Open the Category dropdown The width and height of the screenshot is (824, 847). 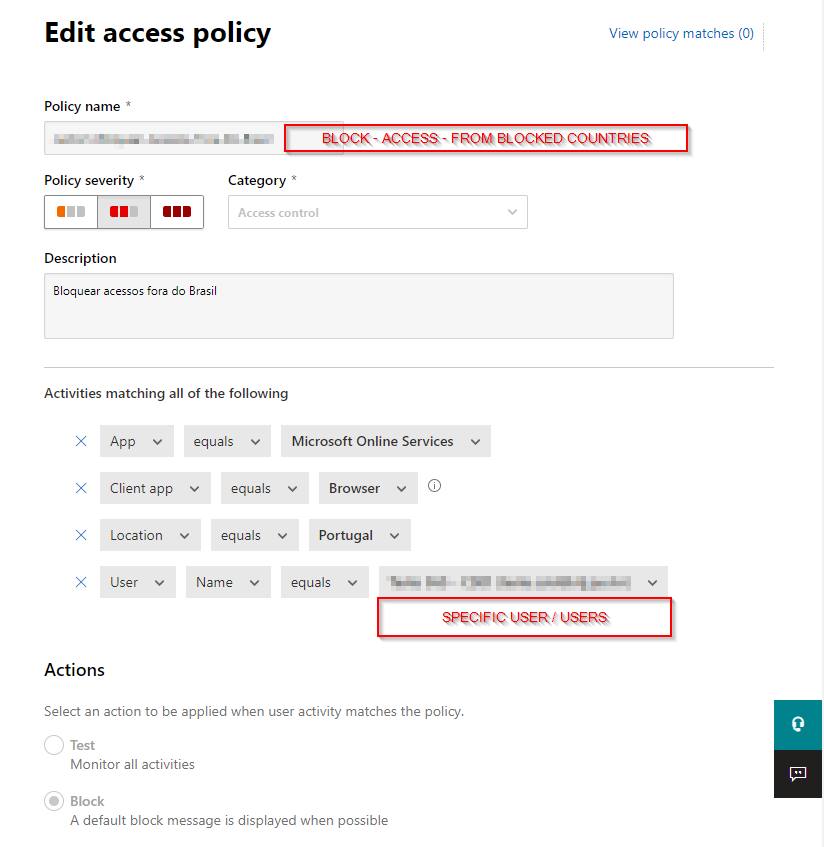[x=378, y=211]
